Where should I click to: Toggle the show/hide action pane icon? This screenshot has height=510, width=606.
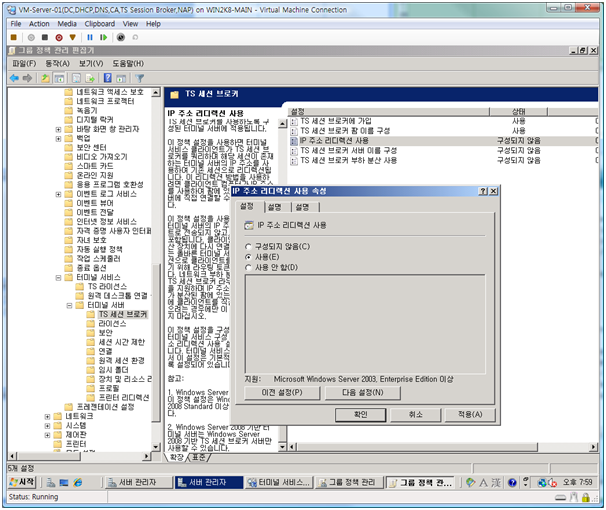click(x=121, y=78)
